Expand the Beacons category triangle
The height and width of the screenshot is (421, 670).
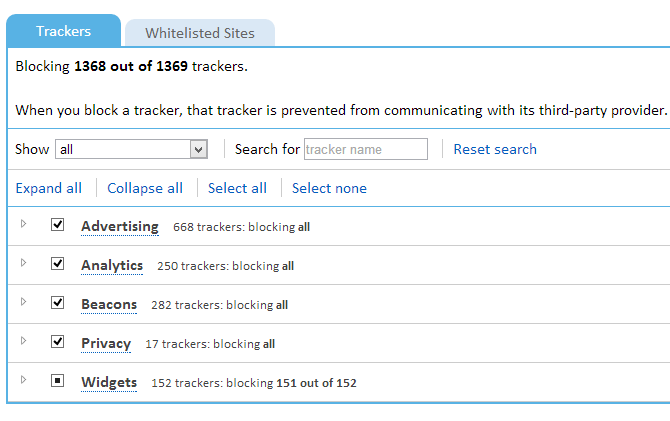(x=23, y=302)
